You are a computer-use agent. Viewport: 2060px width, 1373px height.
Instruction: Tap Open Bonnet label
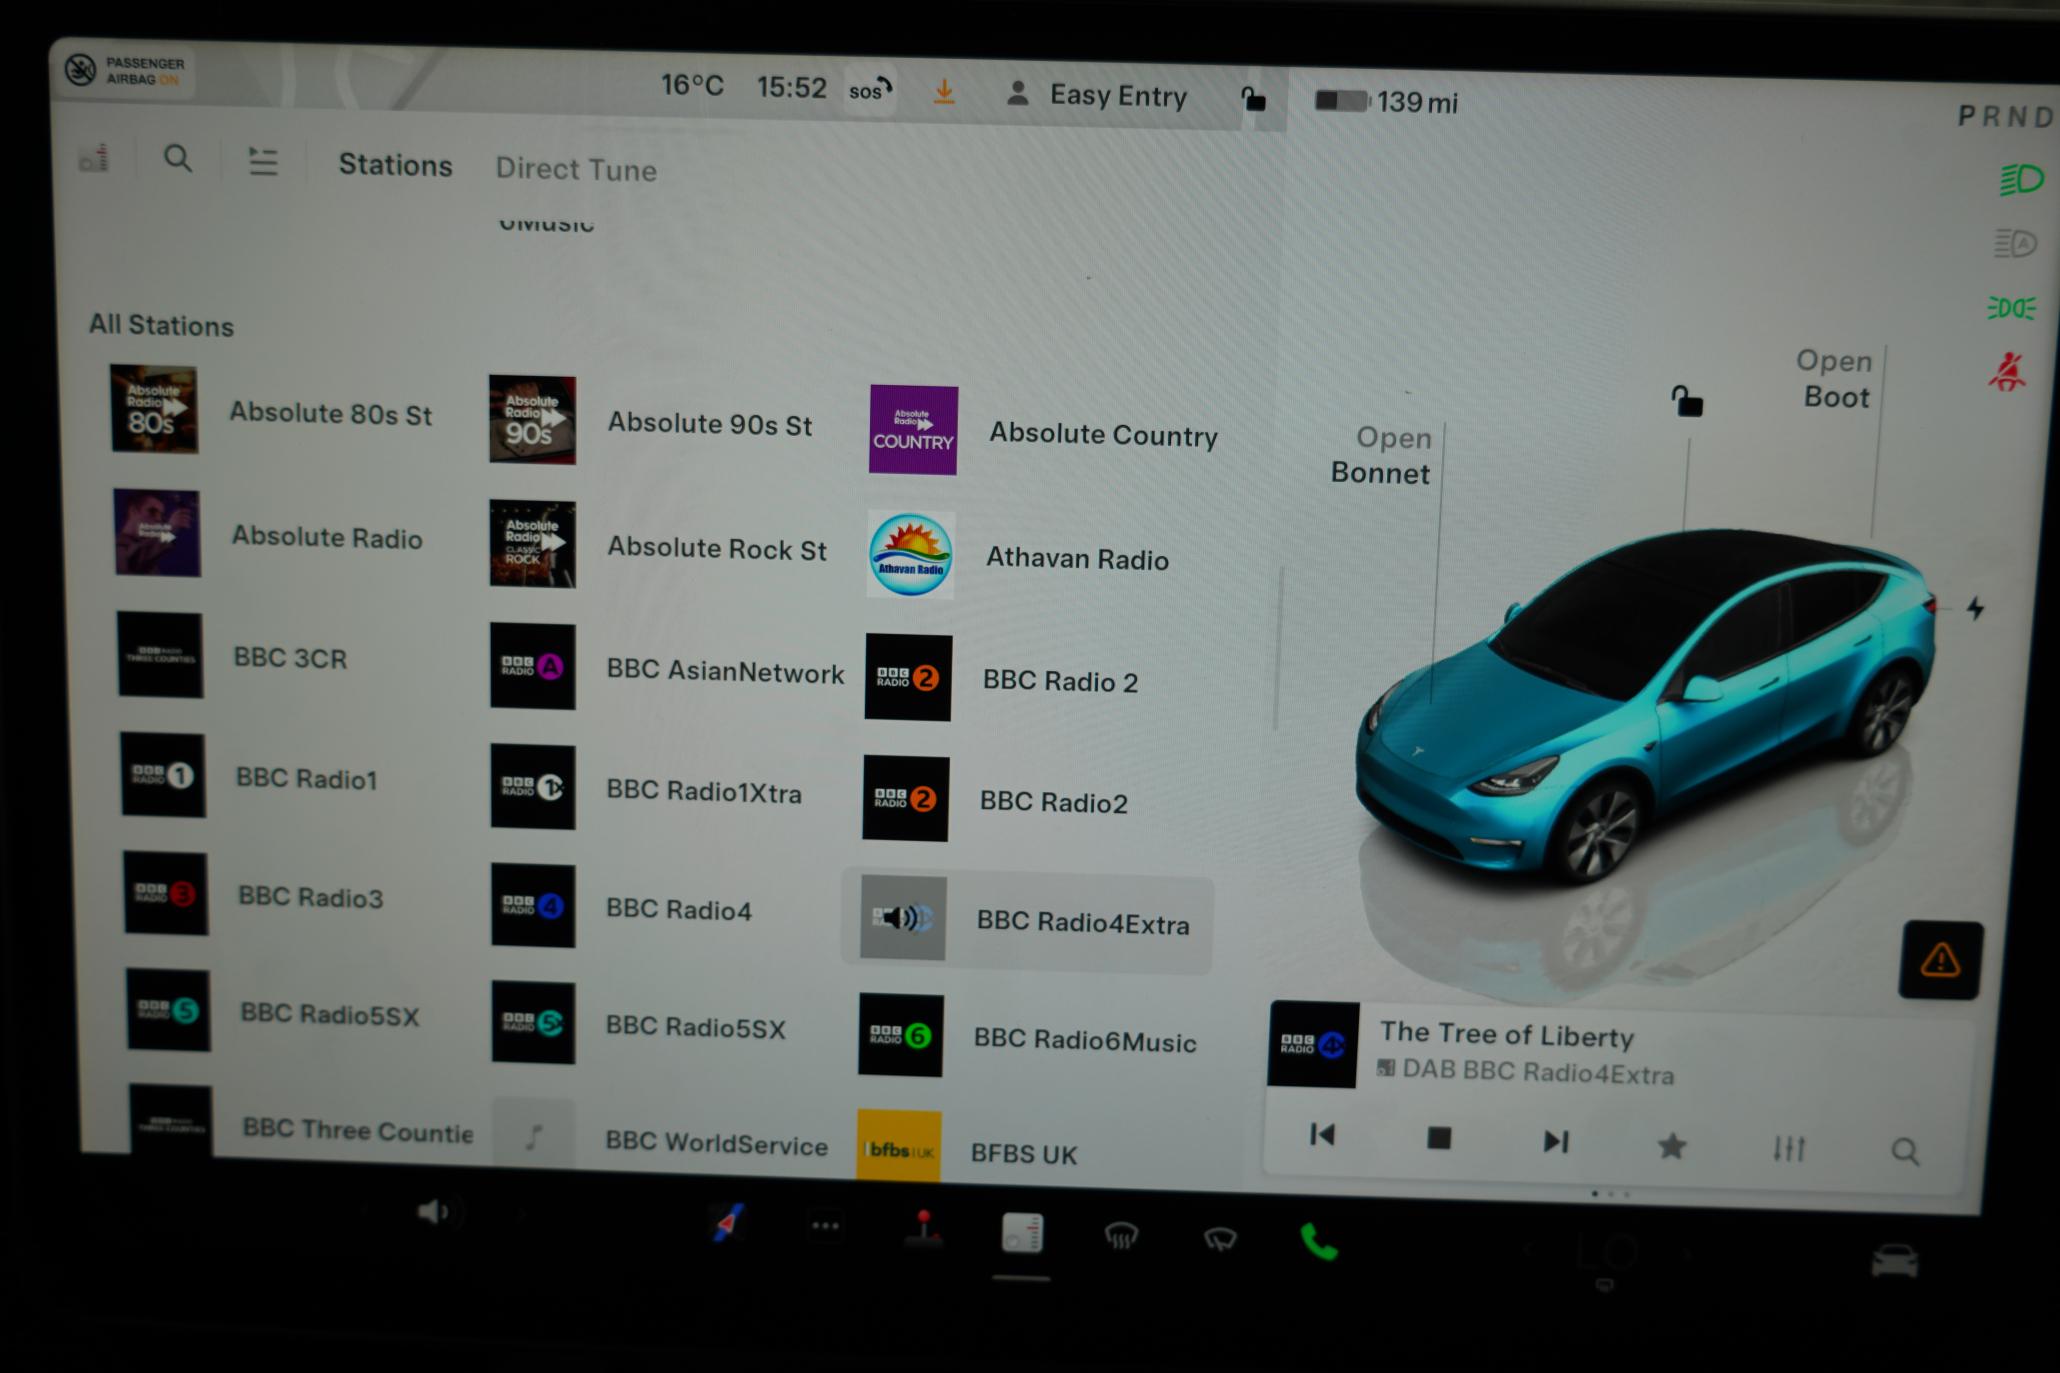coord(1381,455)
